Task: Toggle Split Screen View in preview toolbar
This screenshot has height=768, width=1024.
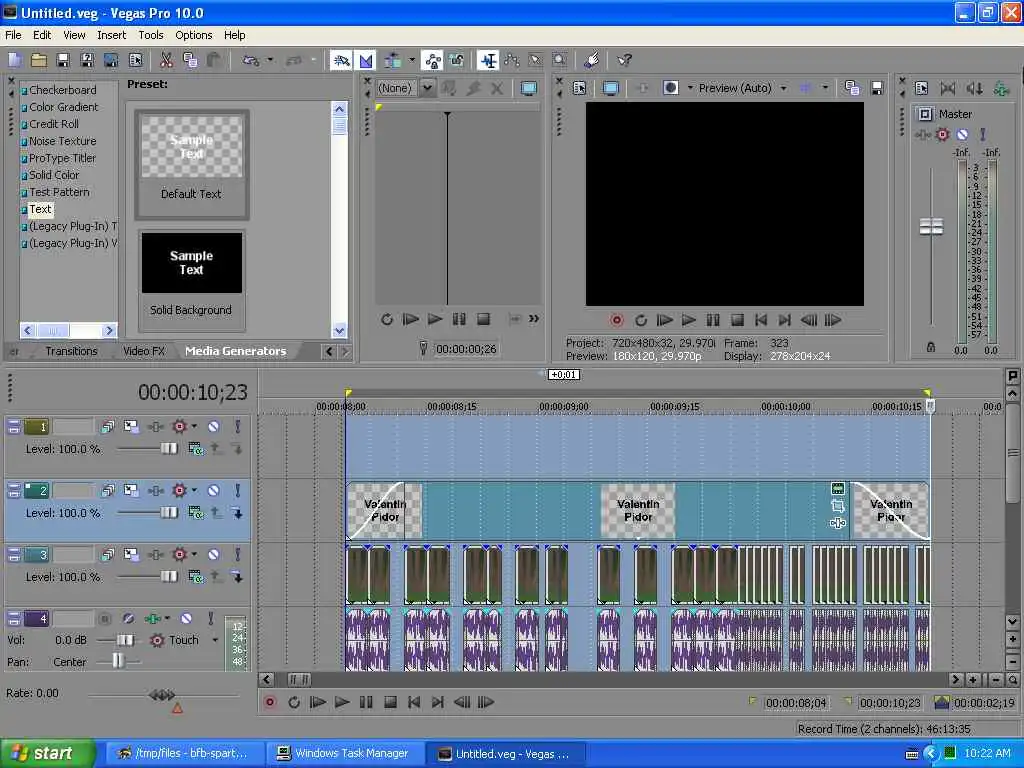Action: coord(670,88)
